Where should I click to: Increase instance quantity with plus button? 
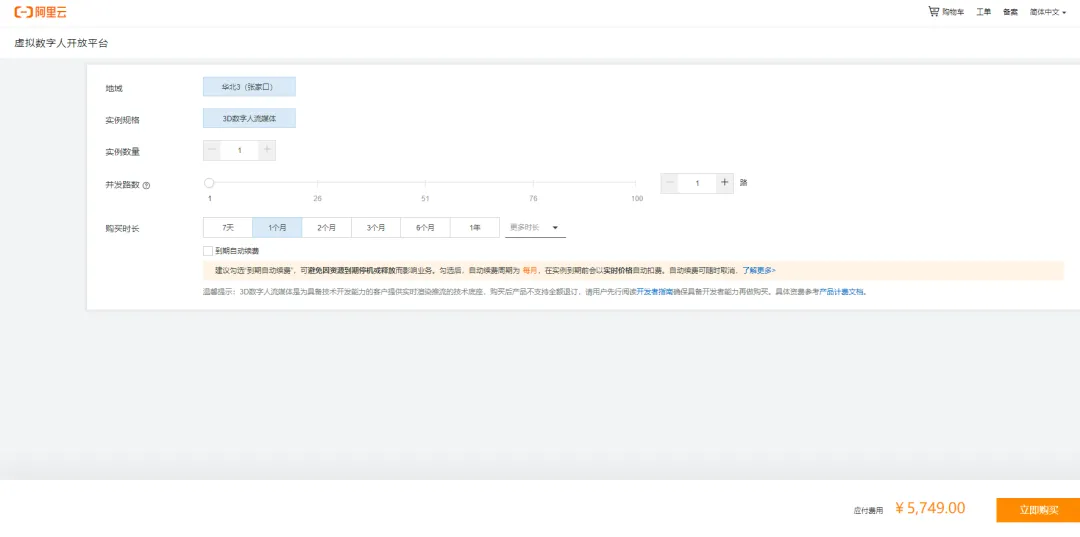pyautogui.click(x=267, y=150)
